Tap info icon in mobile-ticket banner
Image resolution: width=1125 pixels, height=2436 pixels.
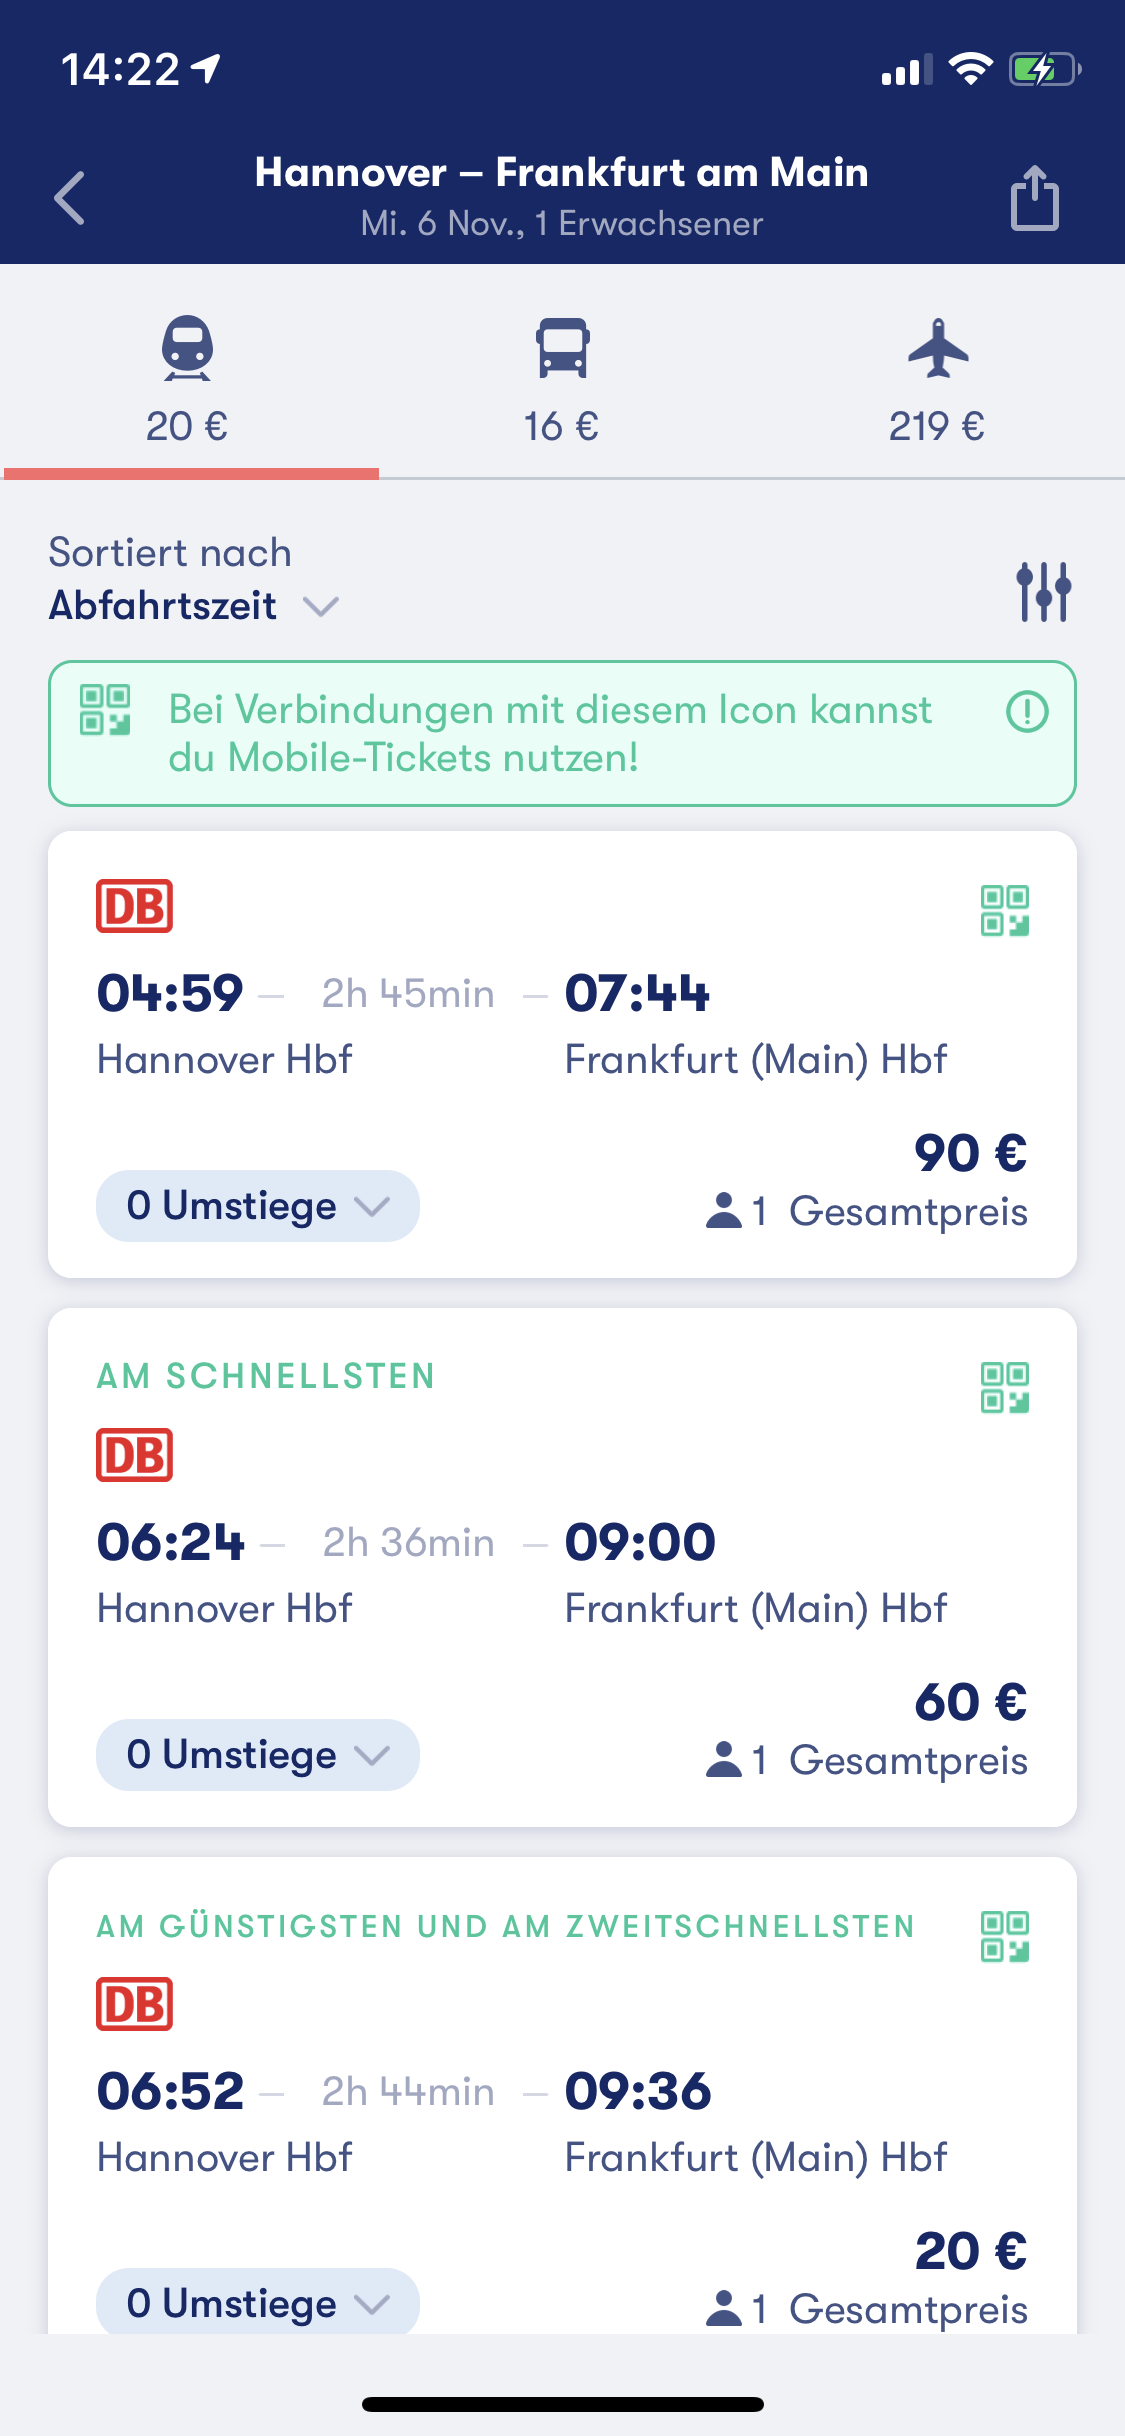point(1027,712)
